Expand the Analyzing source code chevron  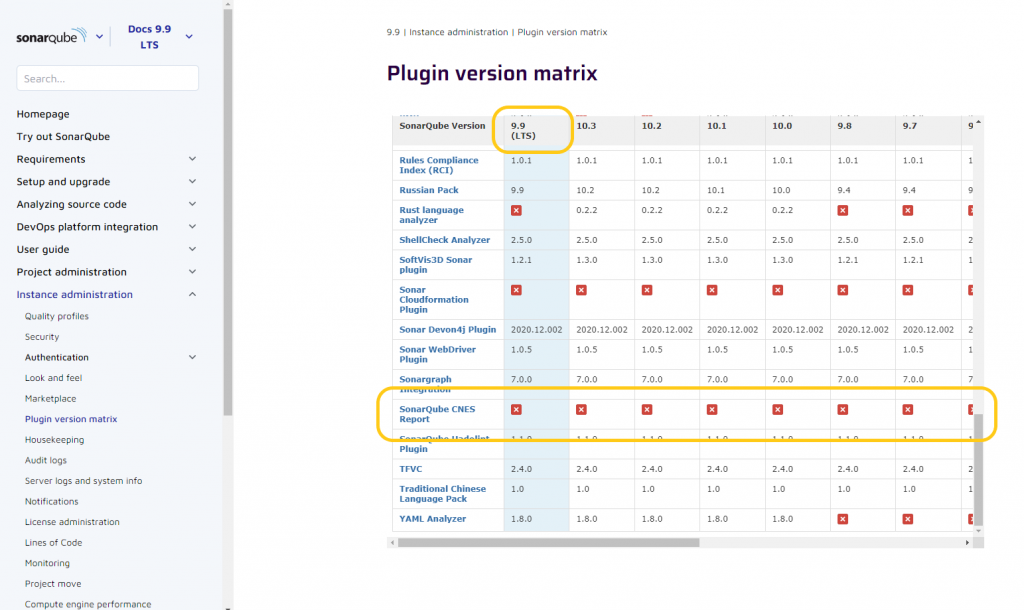click(x=192, y=204)
